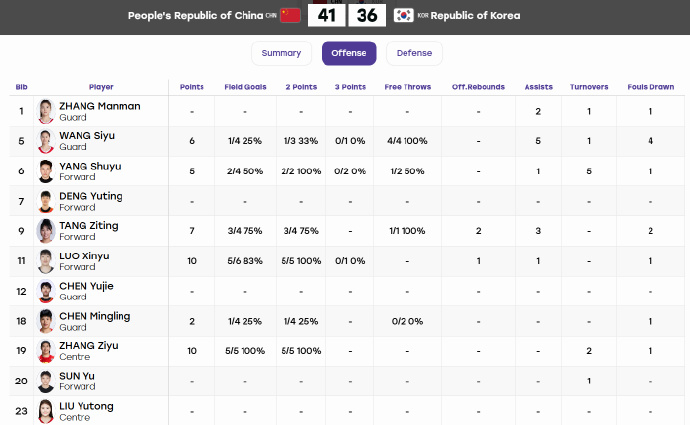Open SUN Yu player name
The height and width of the screenshot is (425, 690).
pyautogui.click(x=77, y=376)
